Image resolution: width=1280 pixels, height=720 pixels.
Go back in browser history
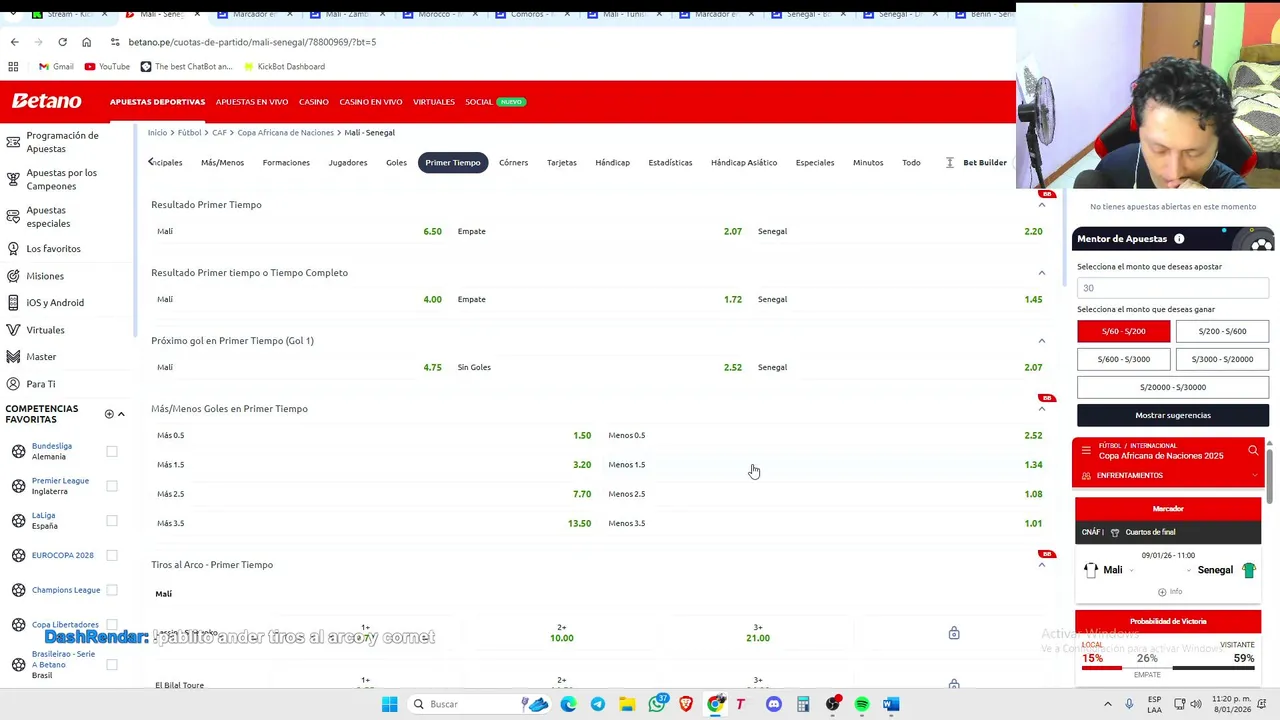click(14, 42)
